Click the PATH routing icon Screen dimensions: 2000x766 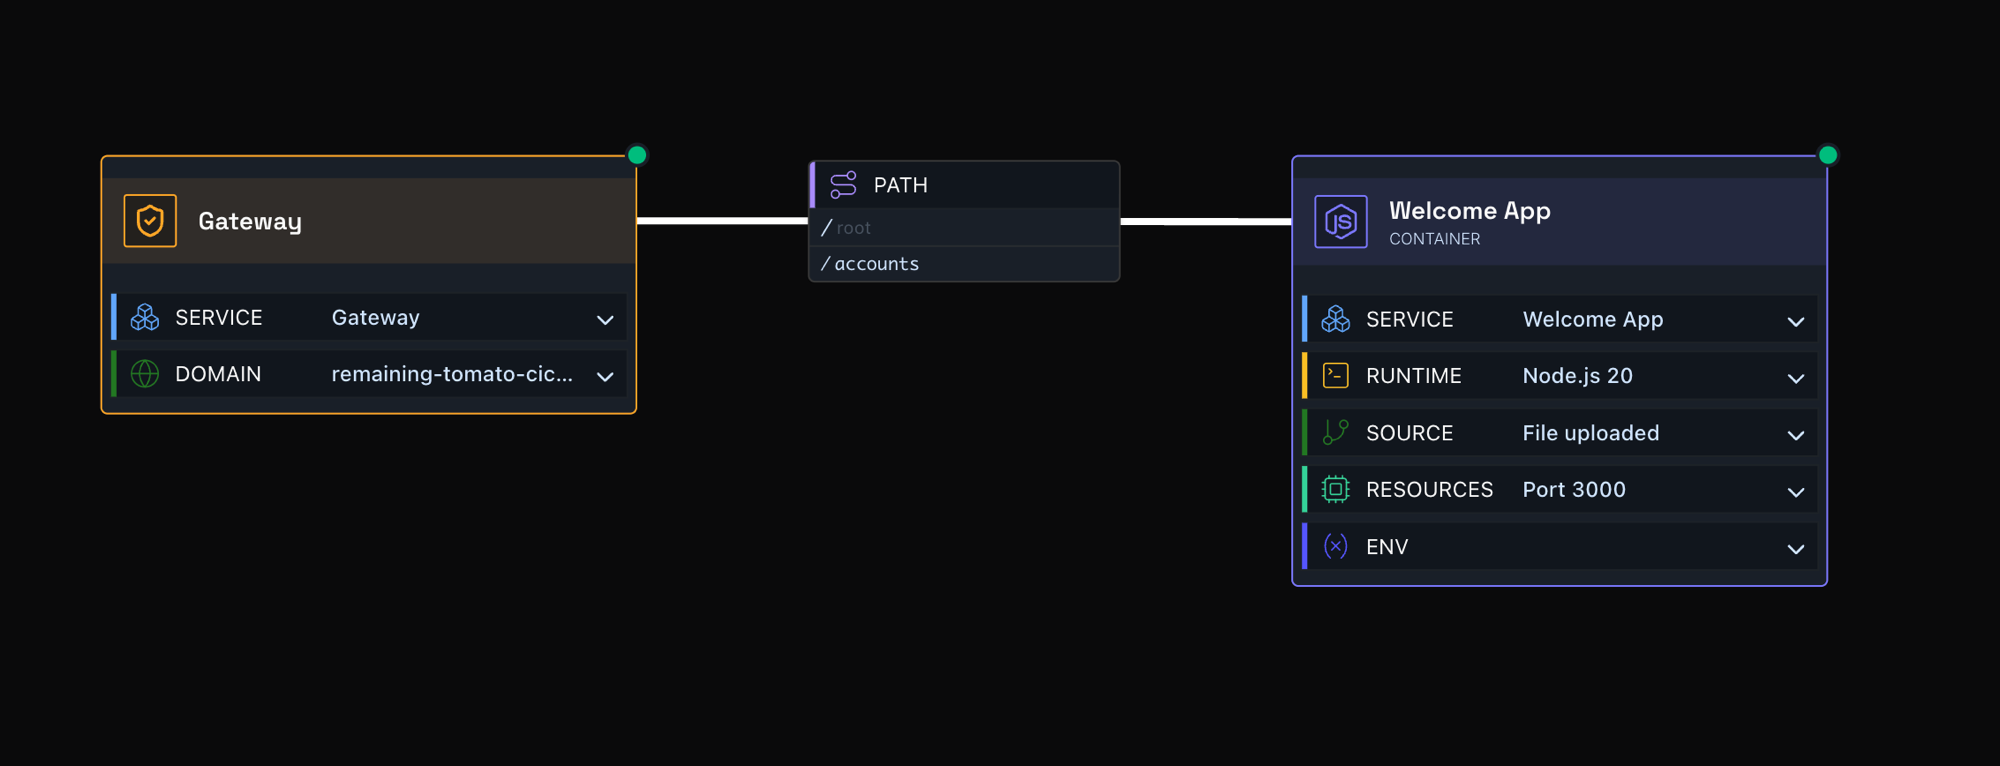pos(843,184)
